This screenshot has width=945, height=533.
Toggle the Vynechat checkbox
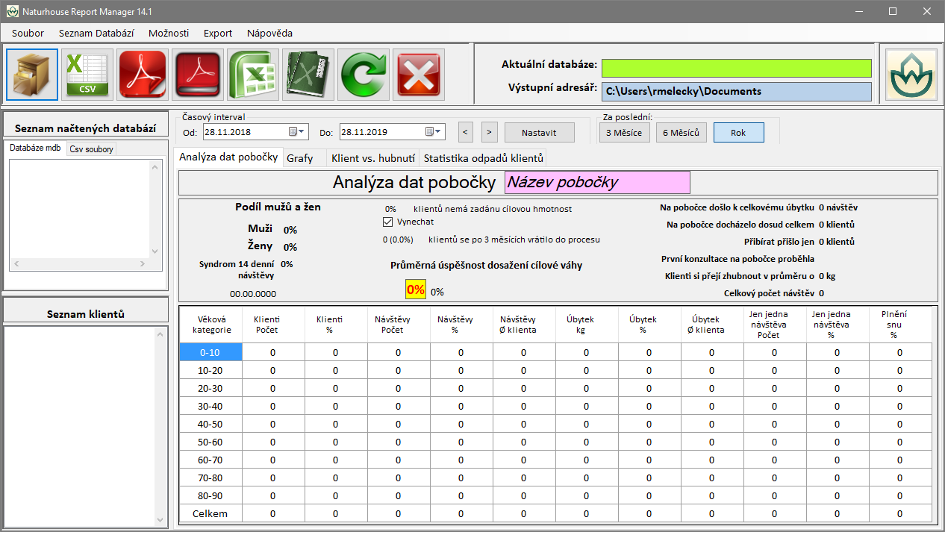(x=389, y=222)
